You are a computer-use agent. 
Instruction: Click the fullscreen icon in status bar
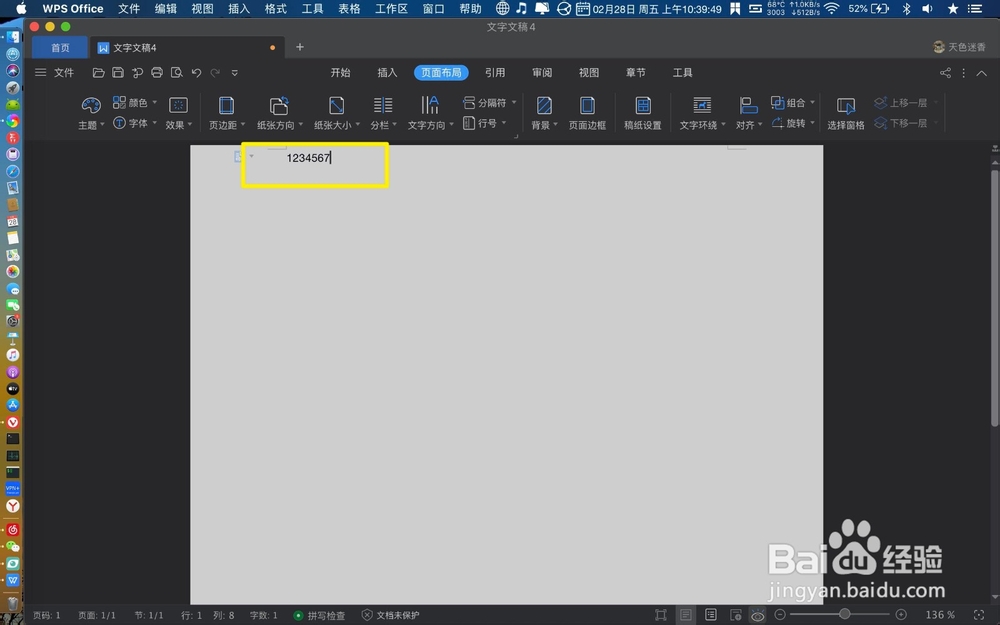pos(979,615)
